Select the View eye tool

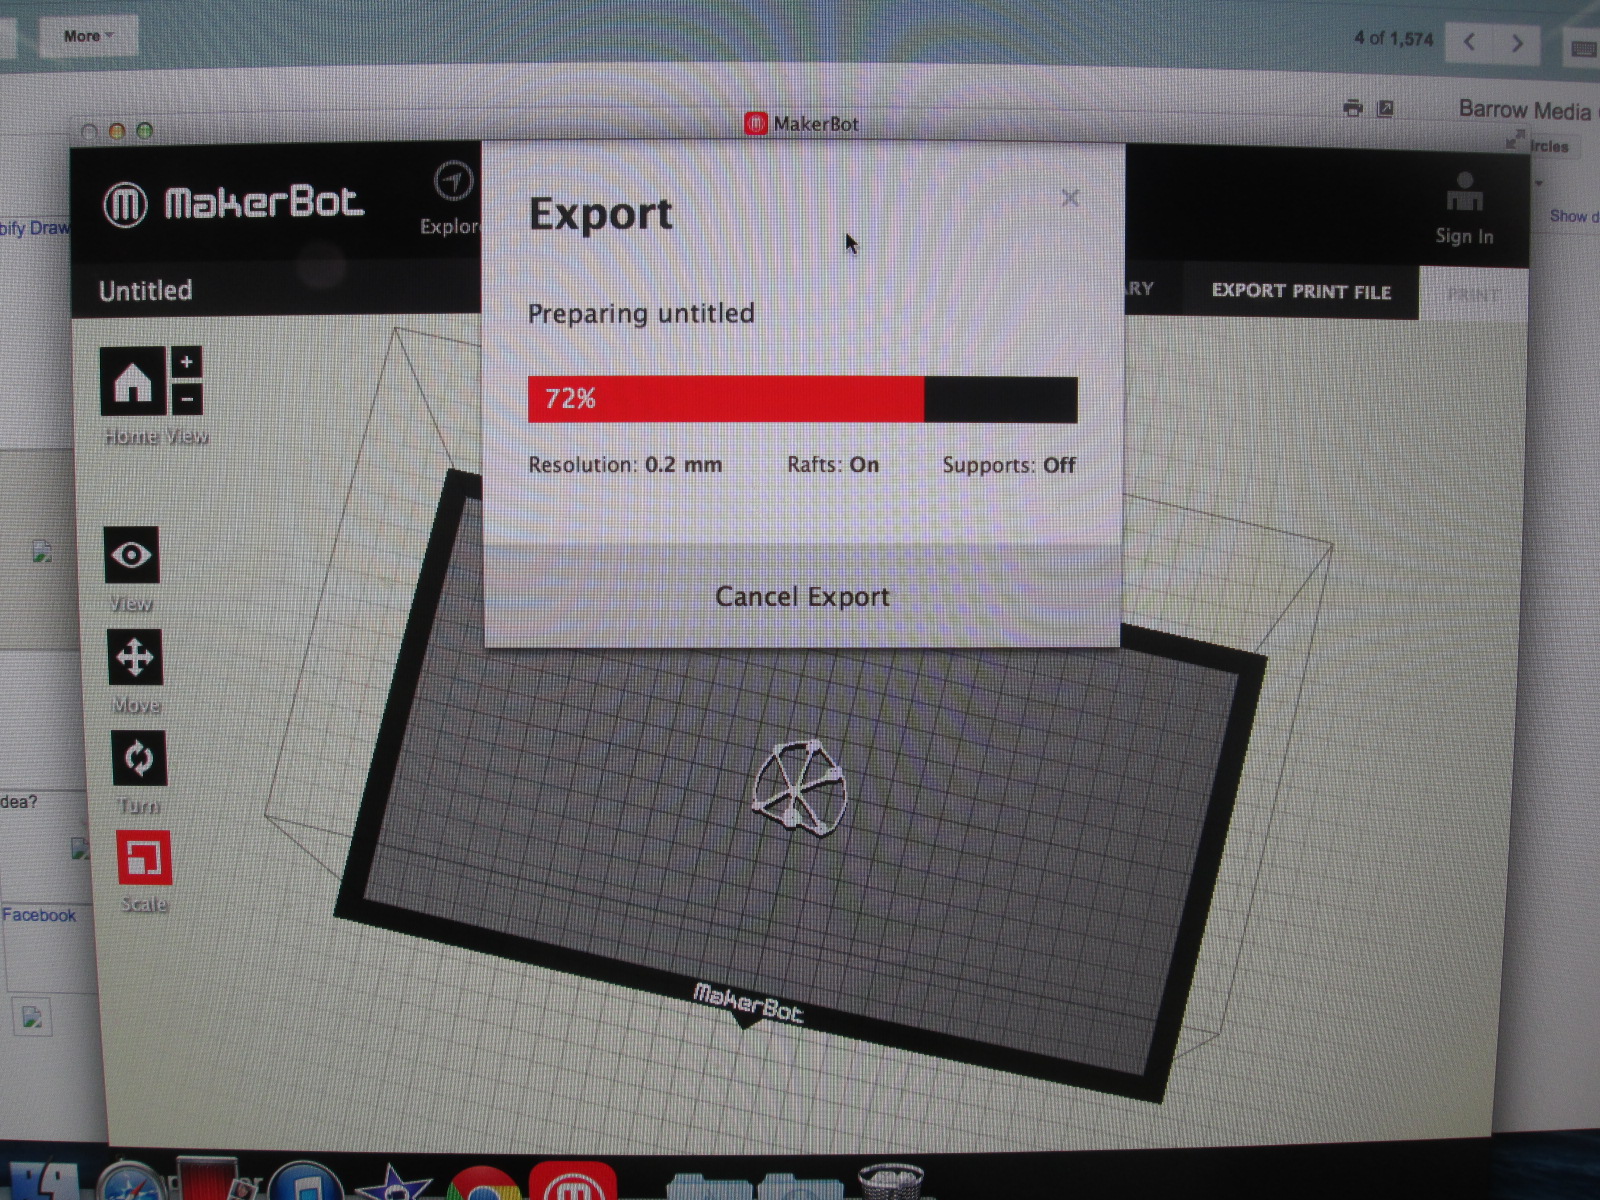tap(132, 555)
